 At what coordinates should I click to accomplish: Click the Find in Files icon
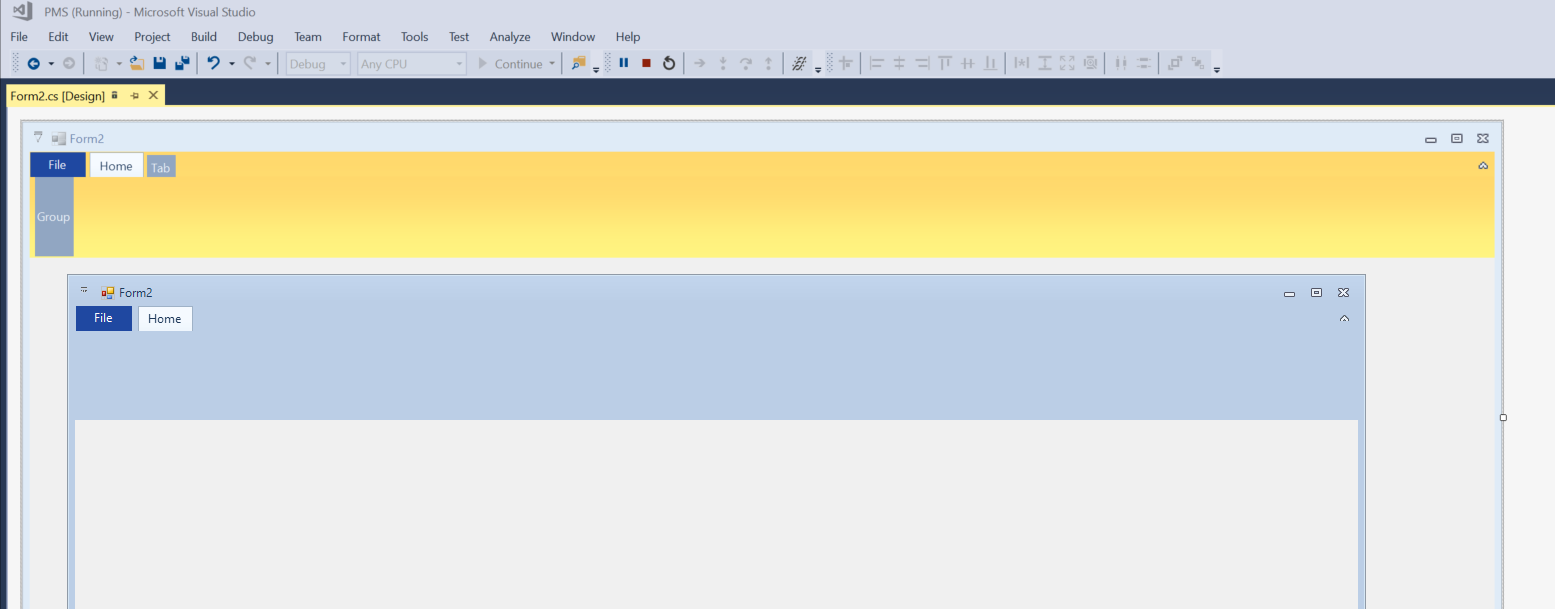point(578,63)
